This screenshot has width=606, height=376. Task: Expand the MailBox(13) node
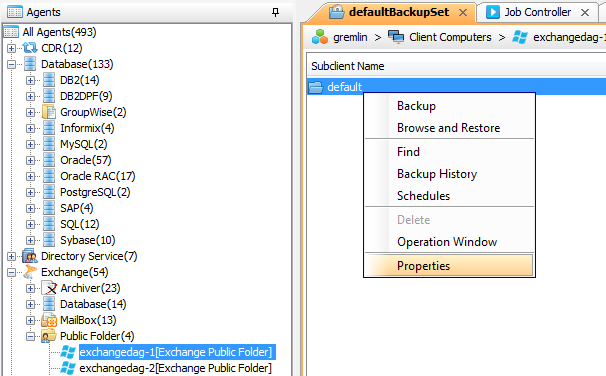(31, 321)
